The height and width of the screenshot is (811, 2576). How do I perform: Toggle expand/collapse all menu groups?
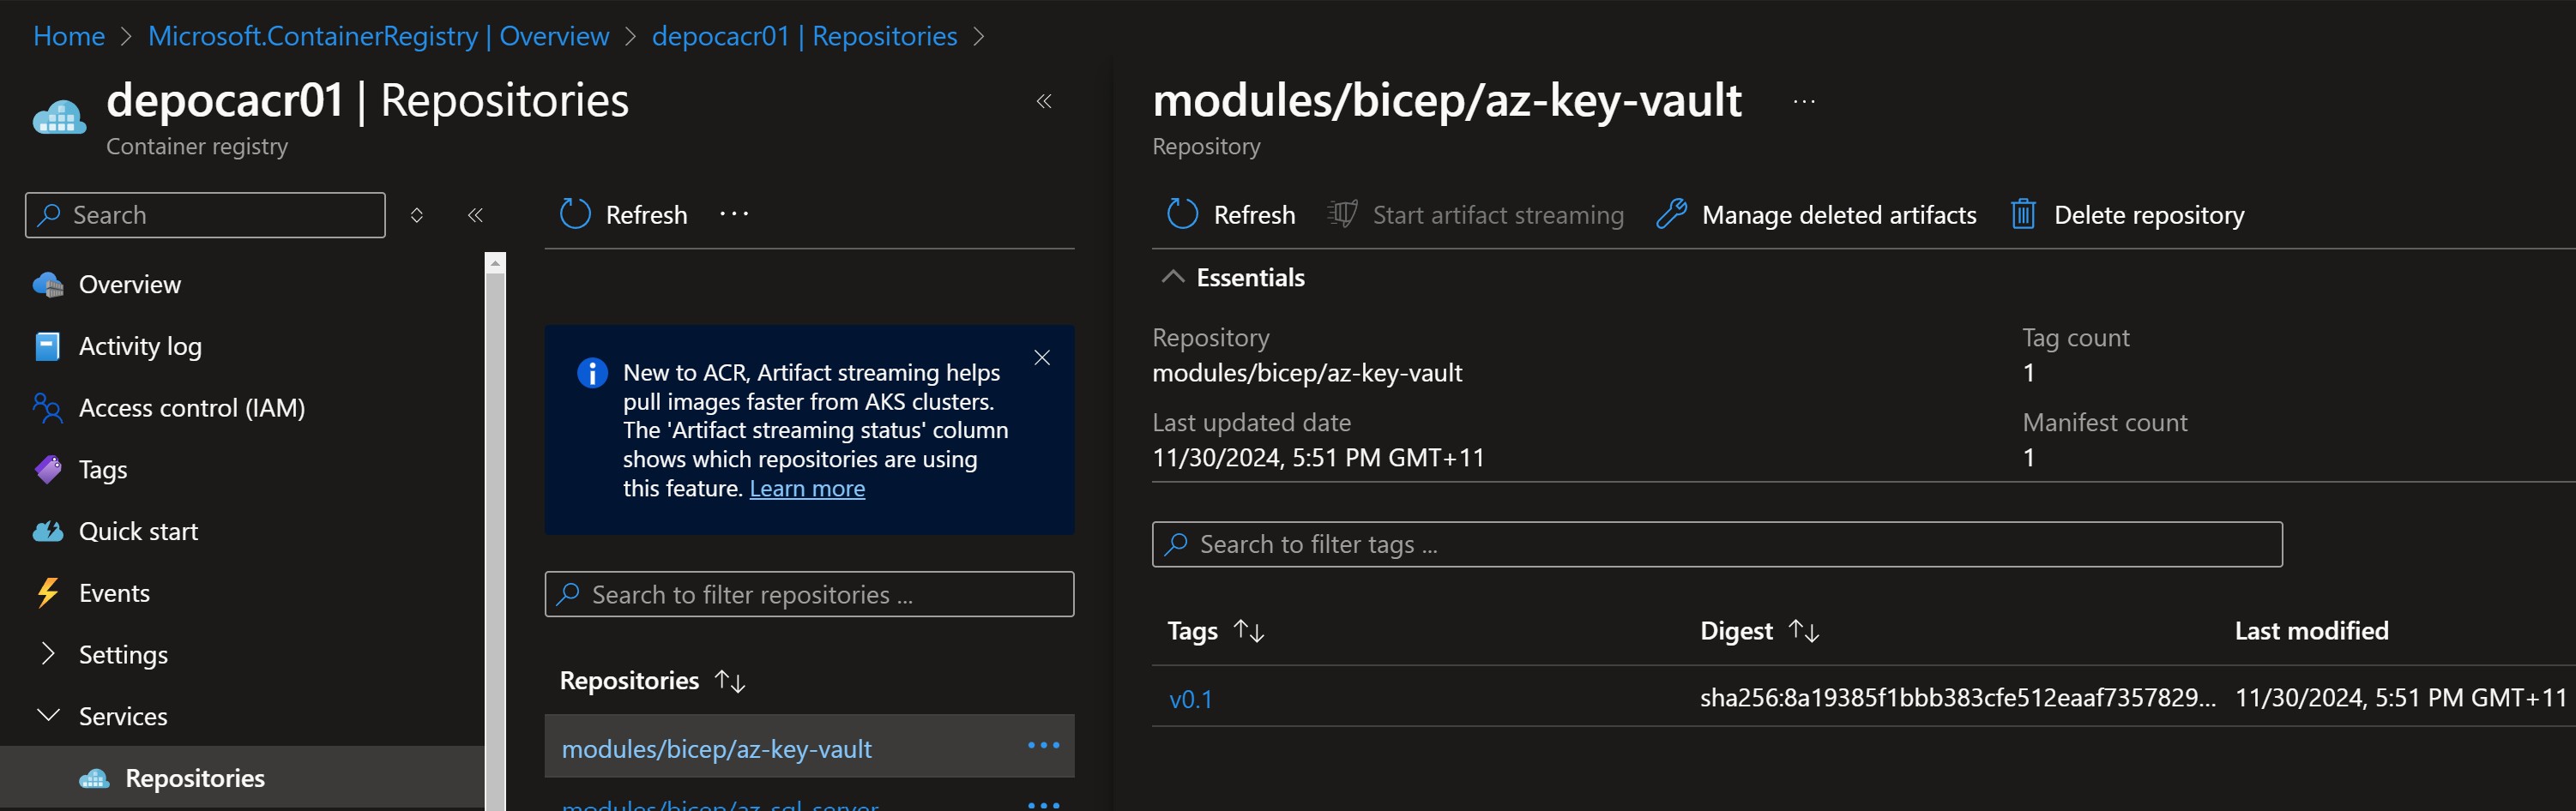pyautogui.click(x=417, y=215)
